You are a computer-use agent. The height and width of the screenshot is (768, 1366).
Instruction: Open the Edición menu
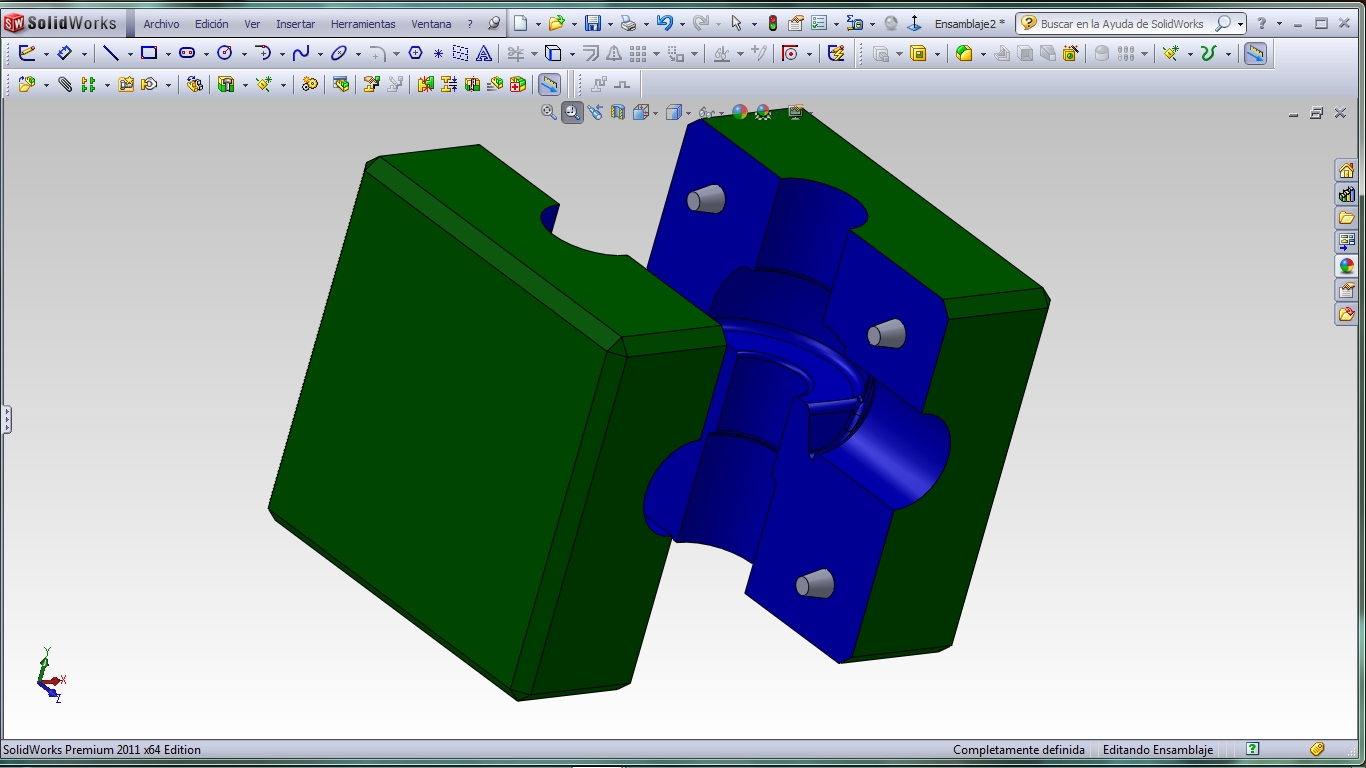coord(211,24)
